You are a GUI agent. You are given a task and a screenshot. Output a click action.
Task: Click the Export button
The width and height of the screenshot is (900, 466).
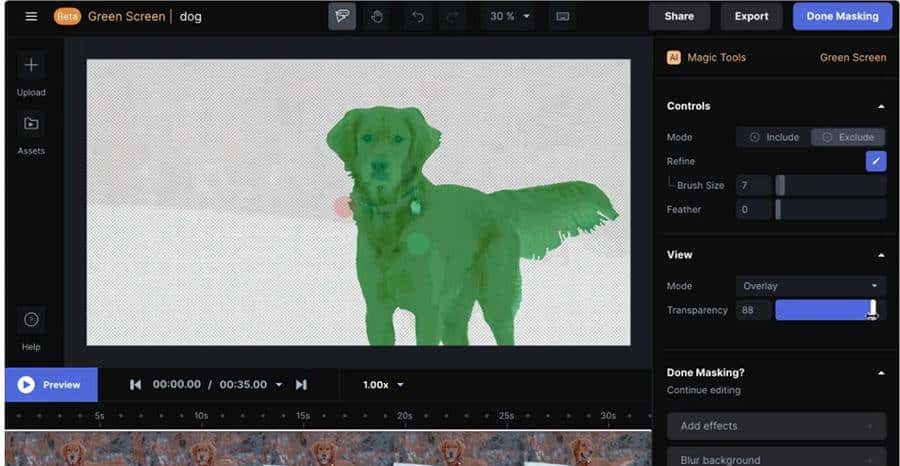click(751, 16)
